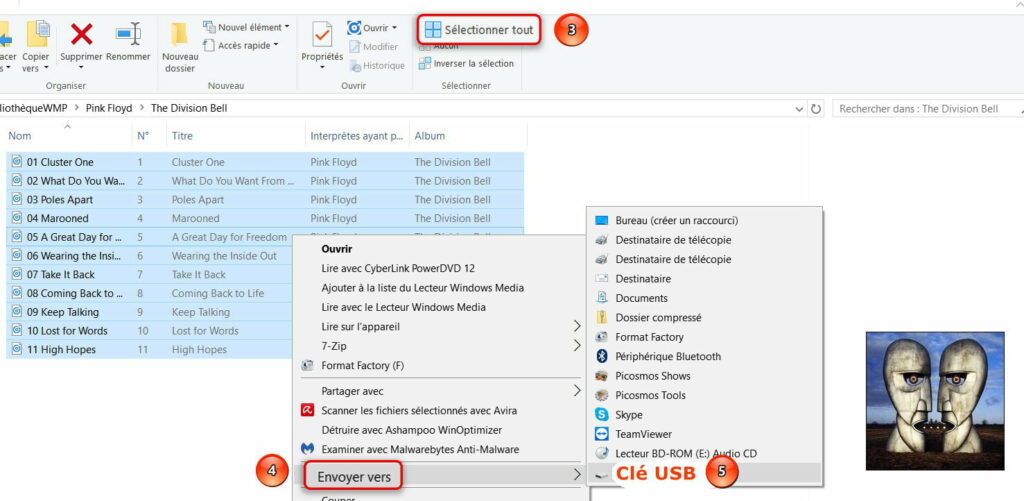Click the Nouveau dossier folder icon
The image size is (1024, 501).
point(179,34)
